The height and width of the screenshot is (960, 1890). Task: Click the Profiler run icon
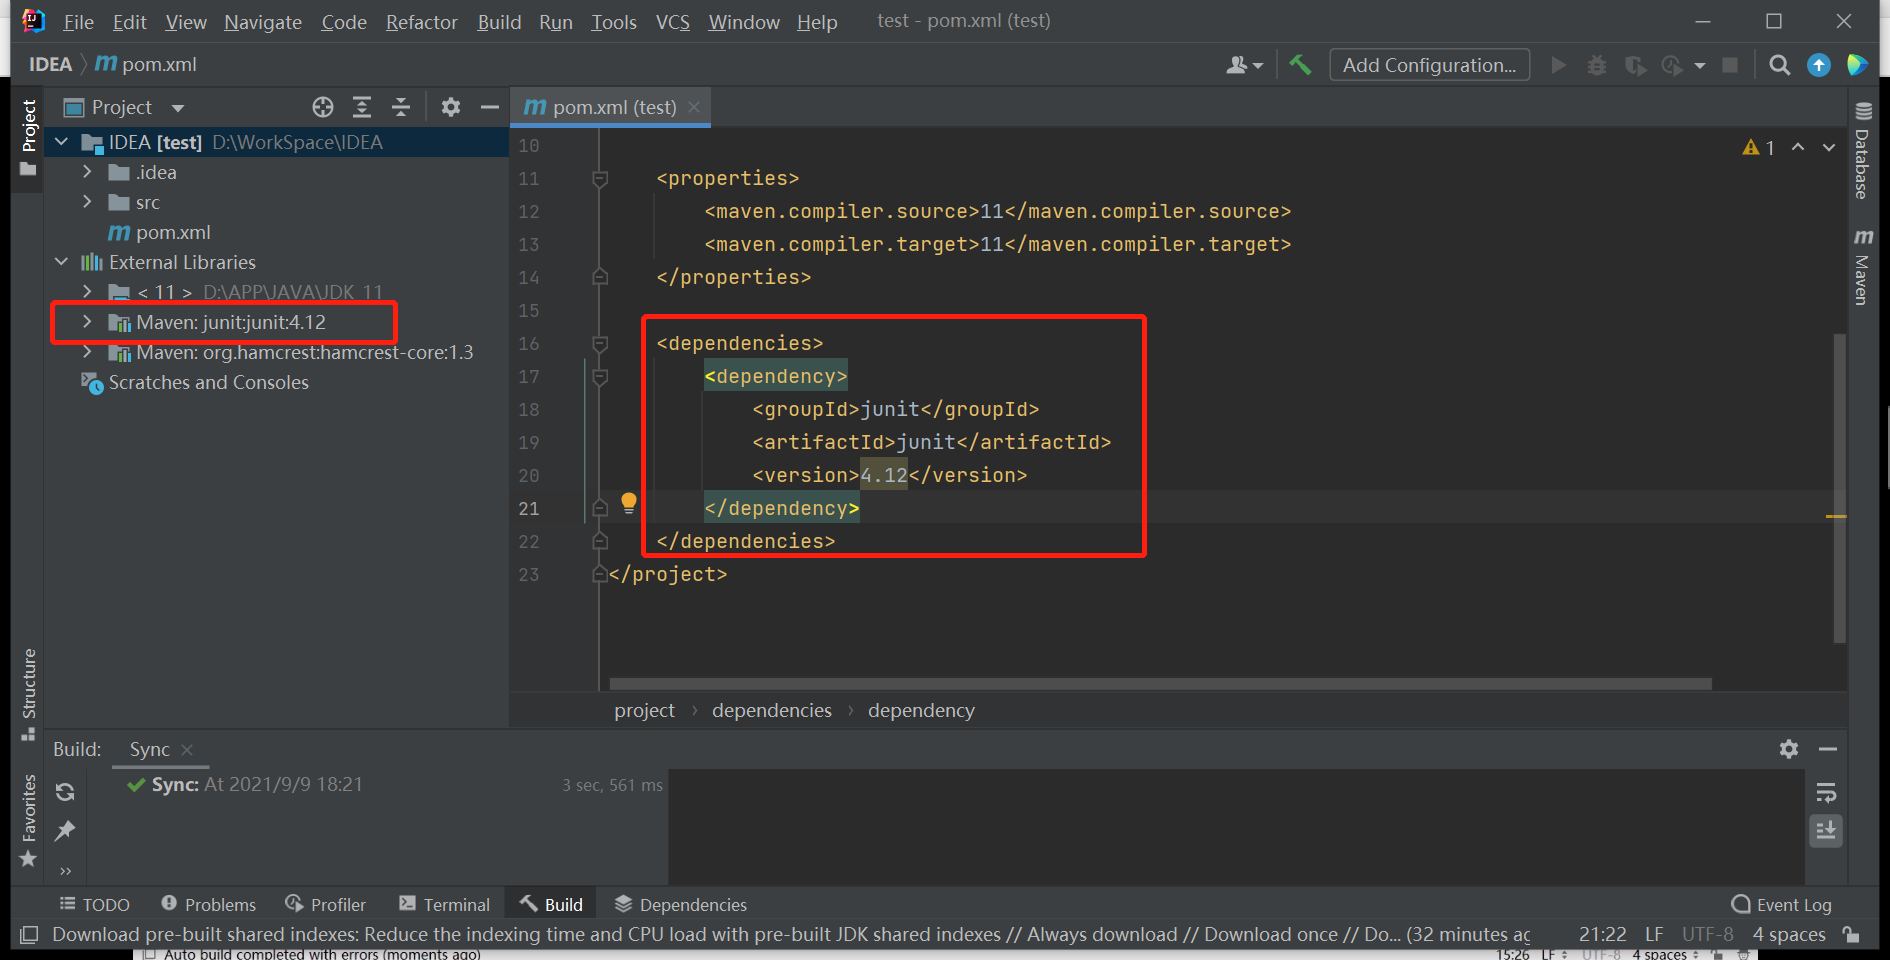(1672, 65)
